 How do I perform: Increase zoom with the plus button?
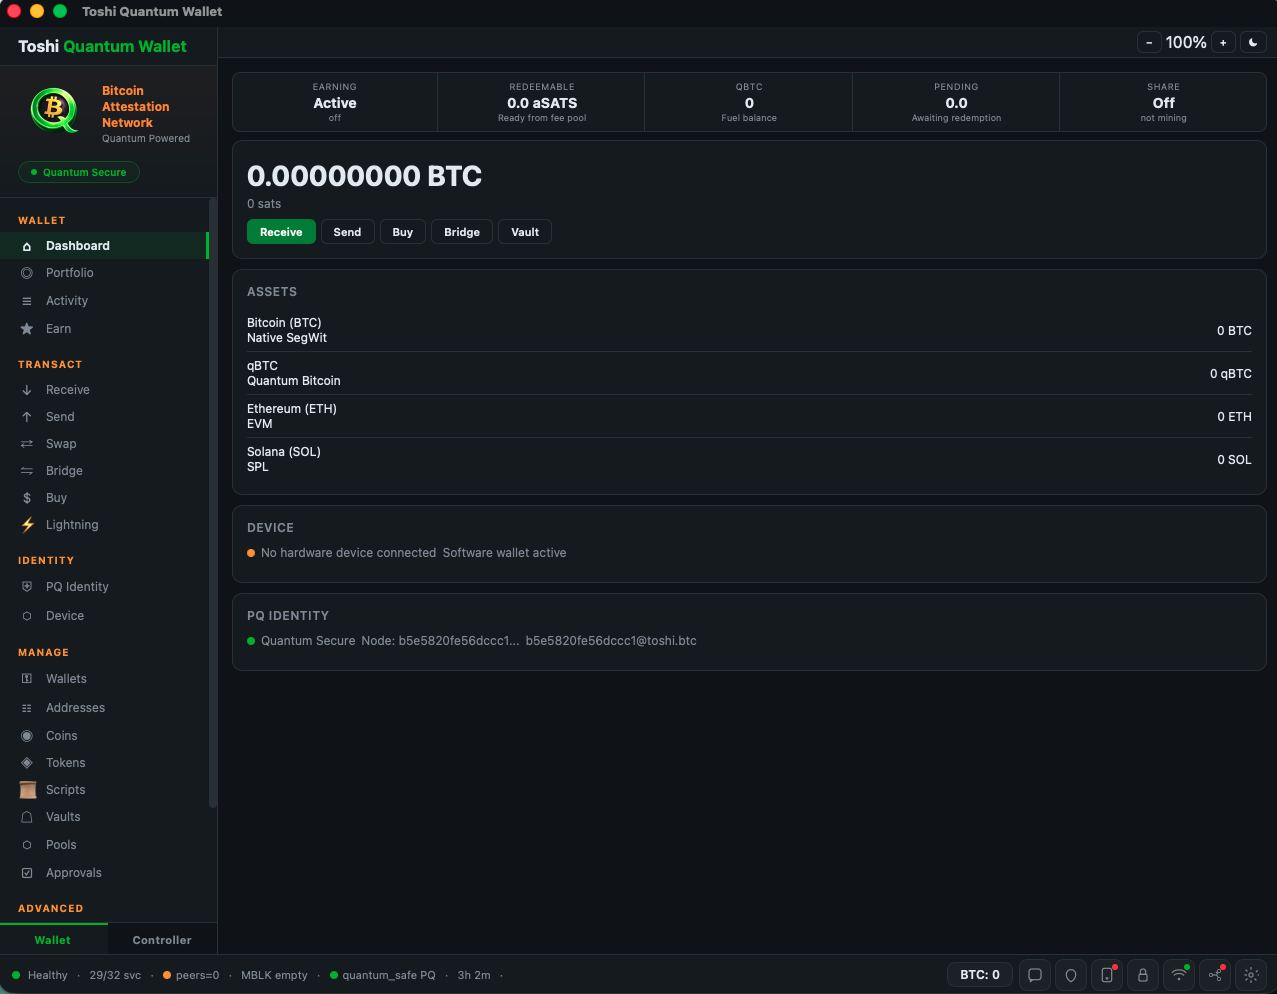point(1223,43)
